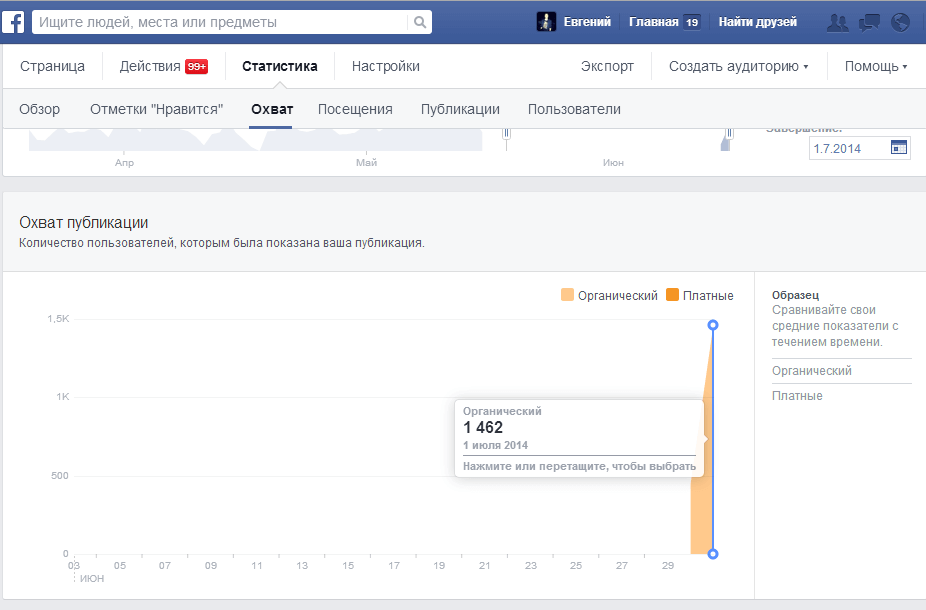Image resolution: width=926 pixels, height=610 pixels.
Task: Click the 29 tick label on chart x-axis
Action: 667,566
